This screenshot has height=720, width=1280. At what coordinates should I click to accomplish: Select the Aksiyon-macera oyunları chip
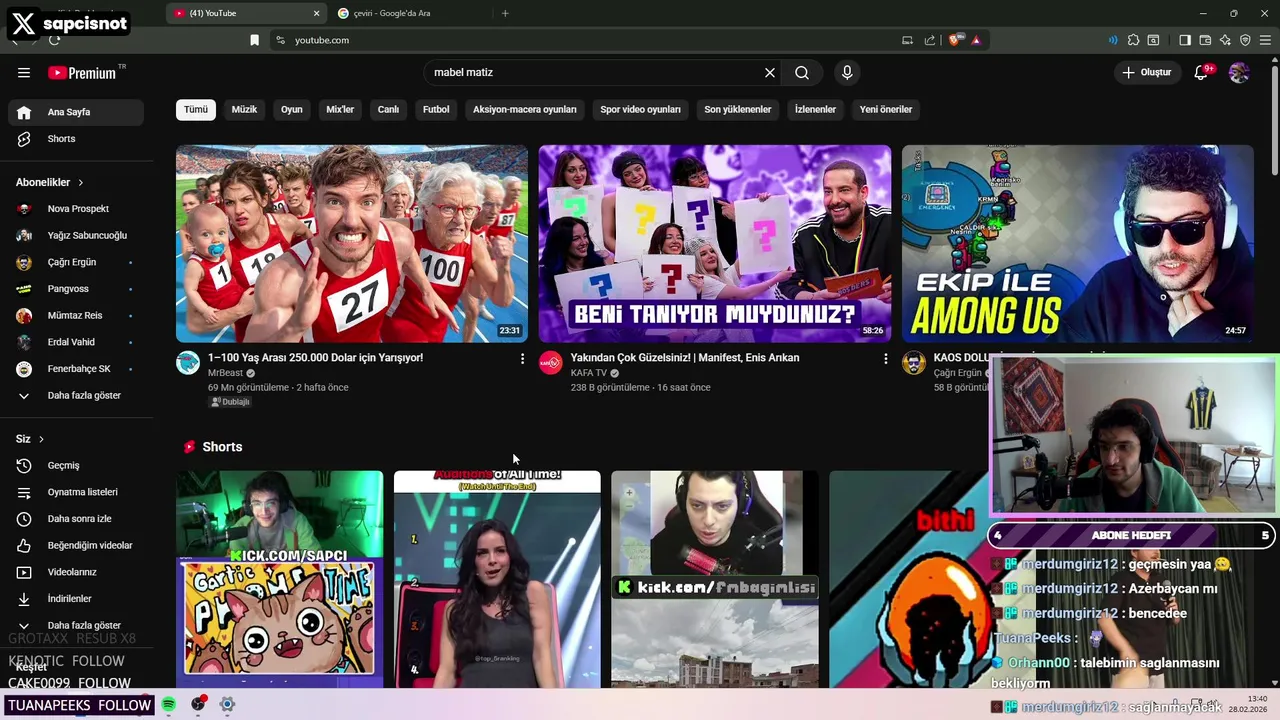pyautogui.click(x=525, y=110)
